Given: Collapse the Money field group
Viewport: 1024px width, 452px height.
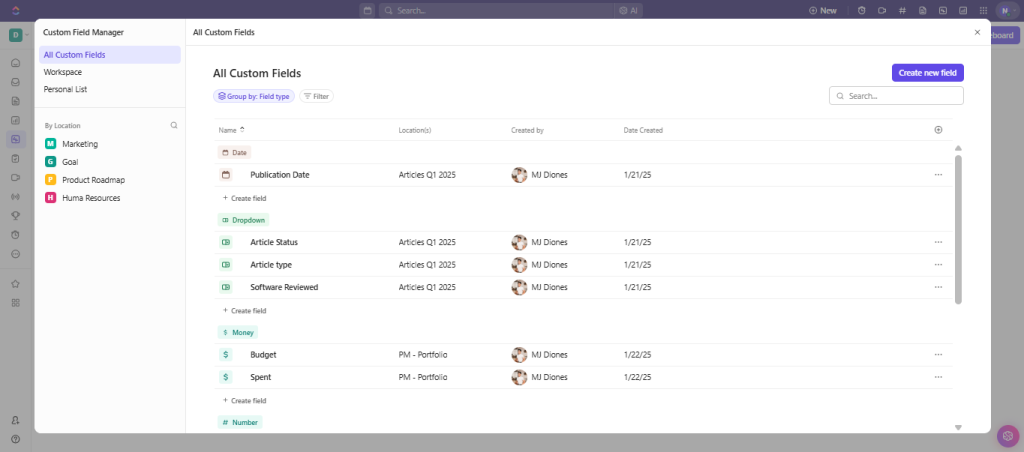Looking at the screenshot, I should (238, 332).
